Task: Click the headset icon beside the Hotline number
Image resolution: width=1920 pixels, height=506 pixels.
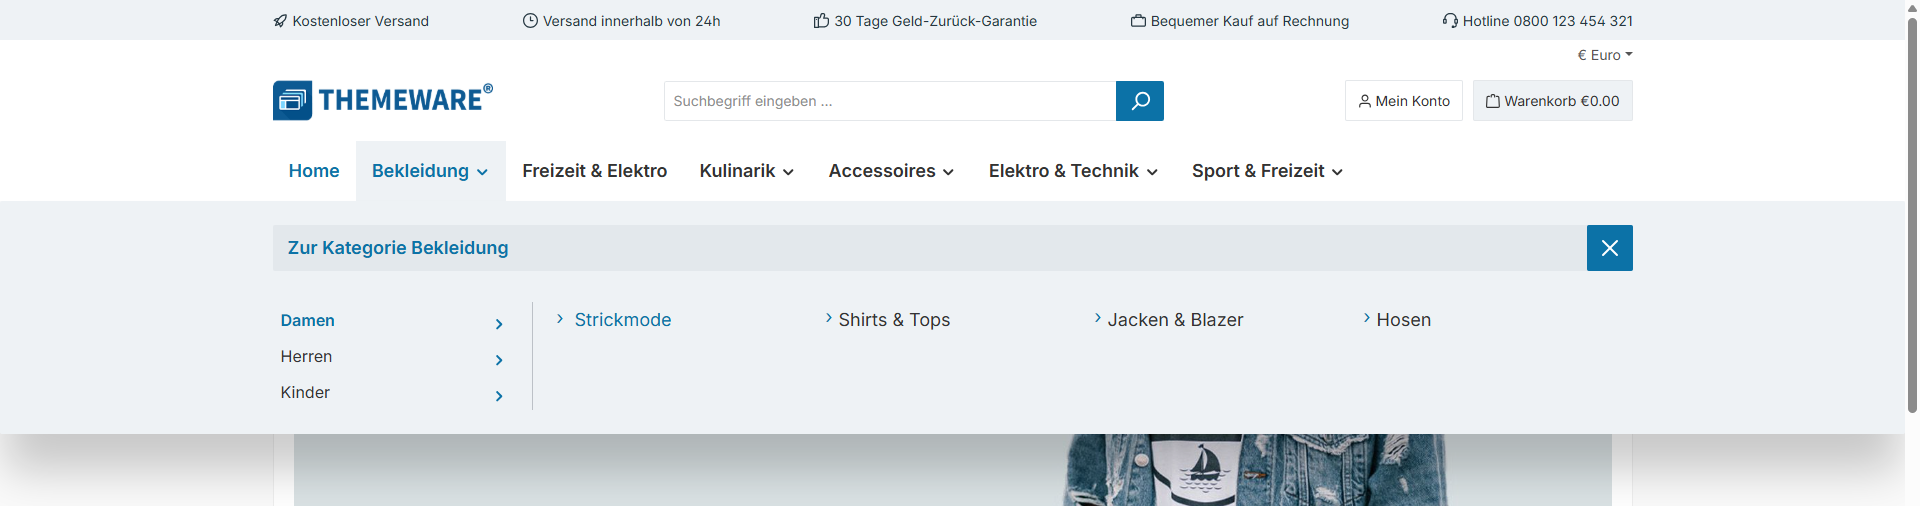Action: (x=1450, y=21)
